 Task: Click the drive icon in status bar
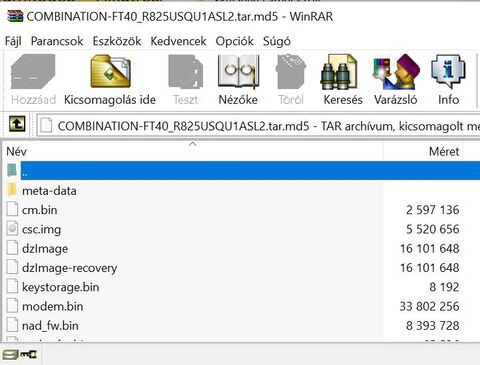[10, 355]
